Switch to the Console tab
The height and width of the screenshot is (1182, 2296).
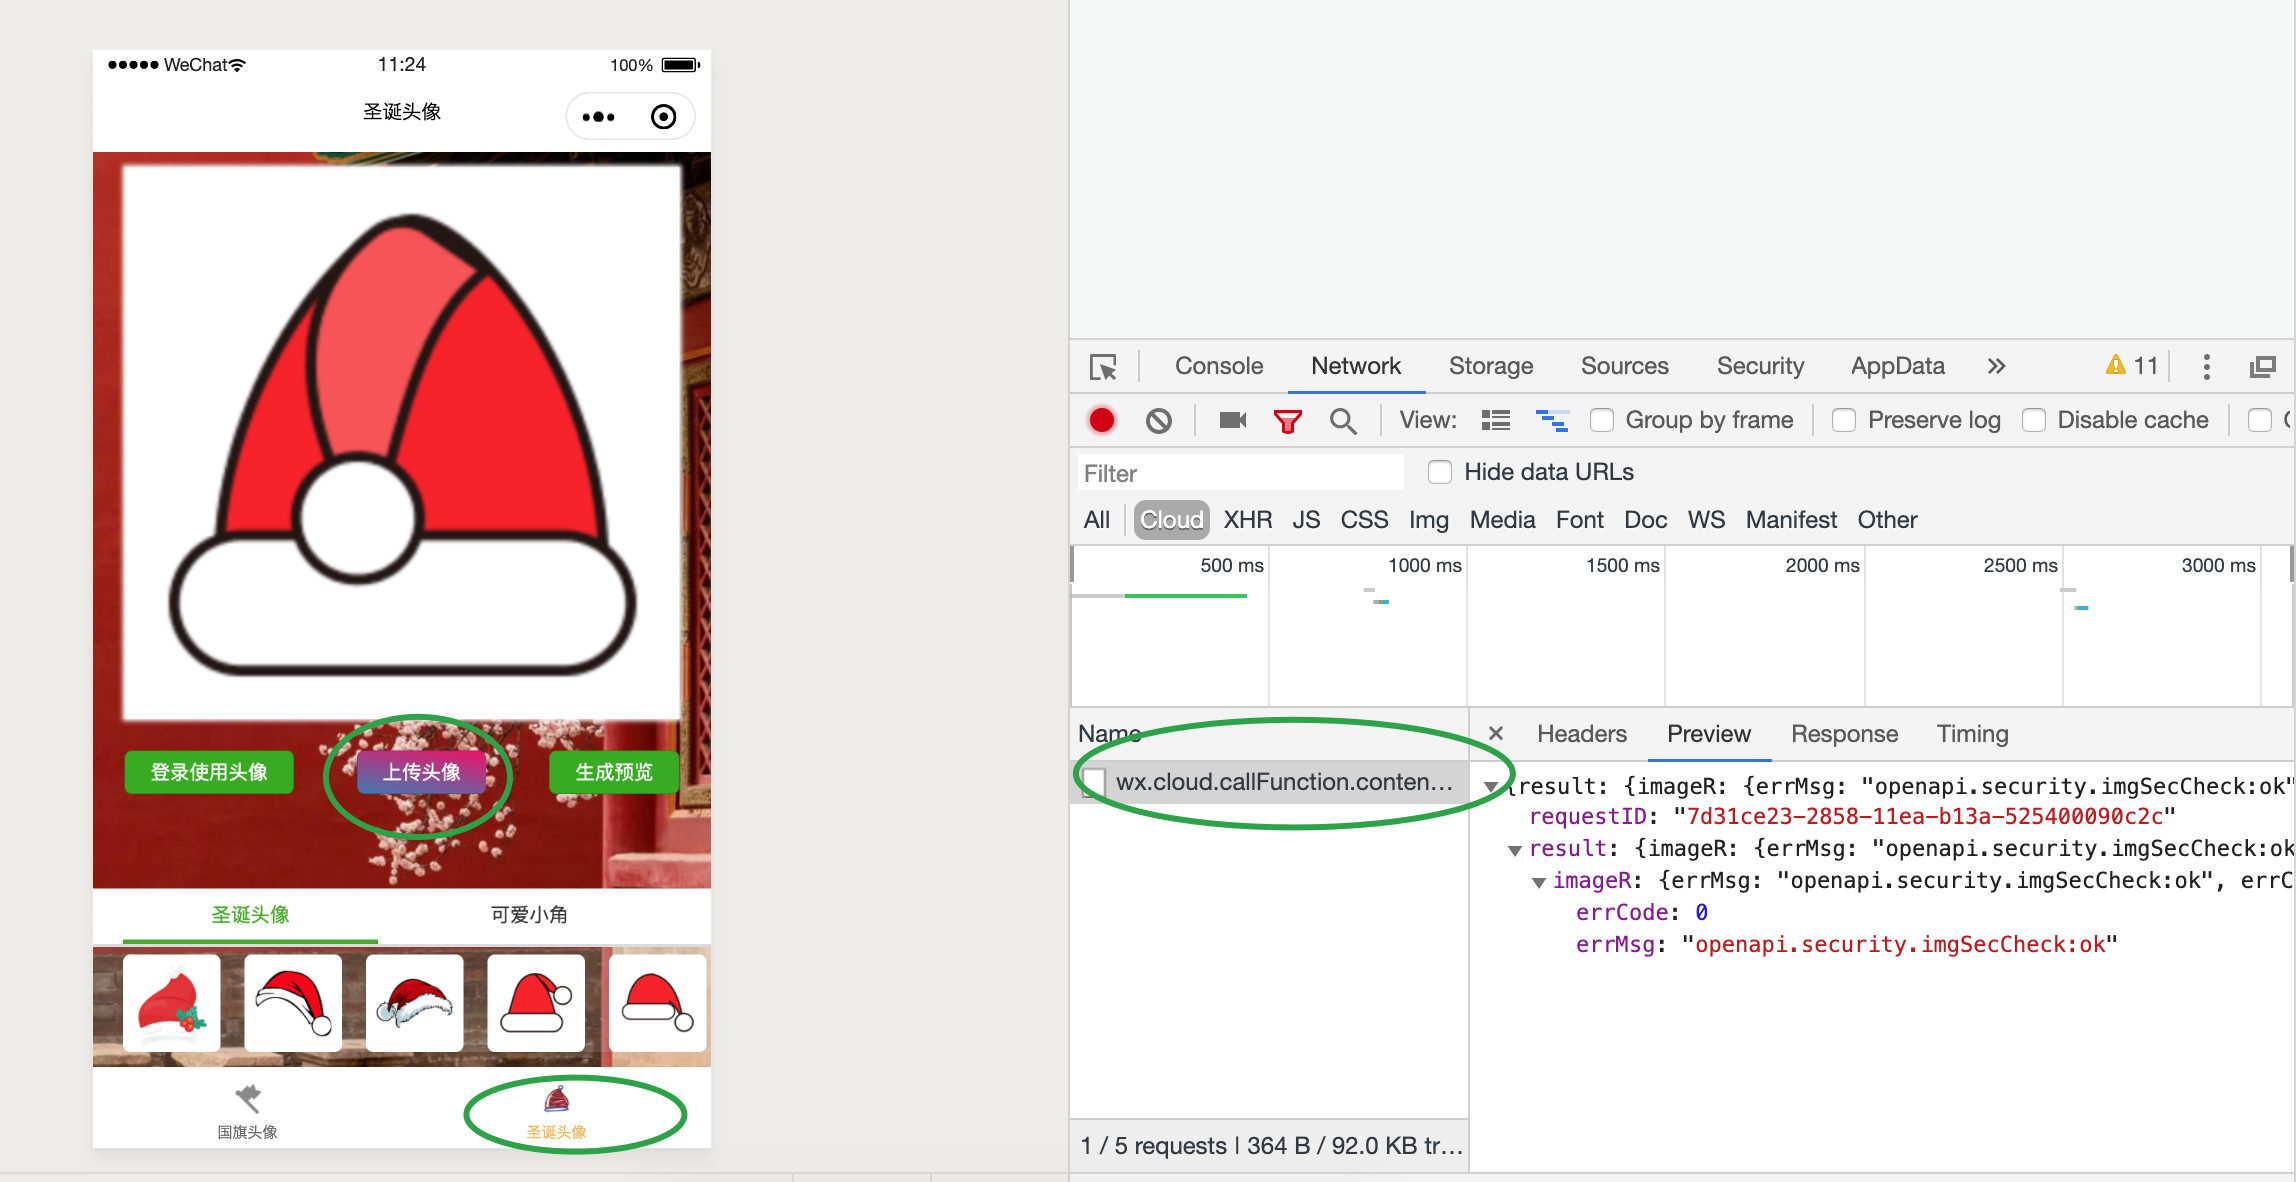coord(1218,366)
